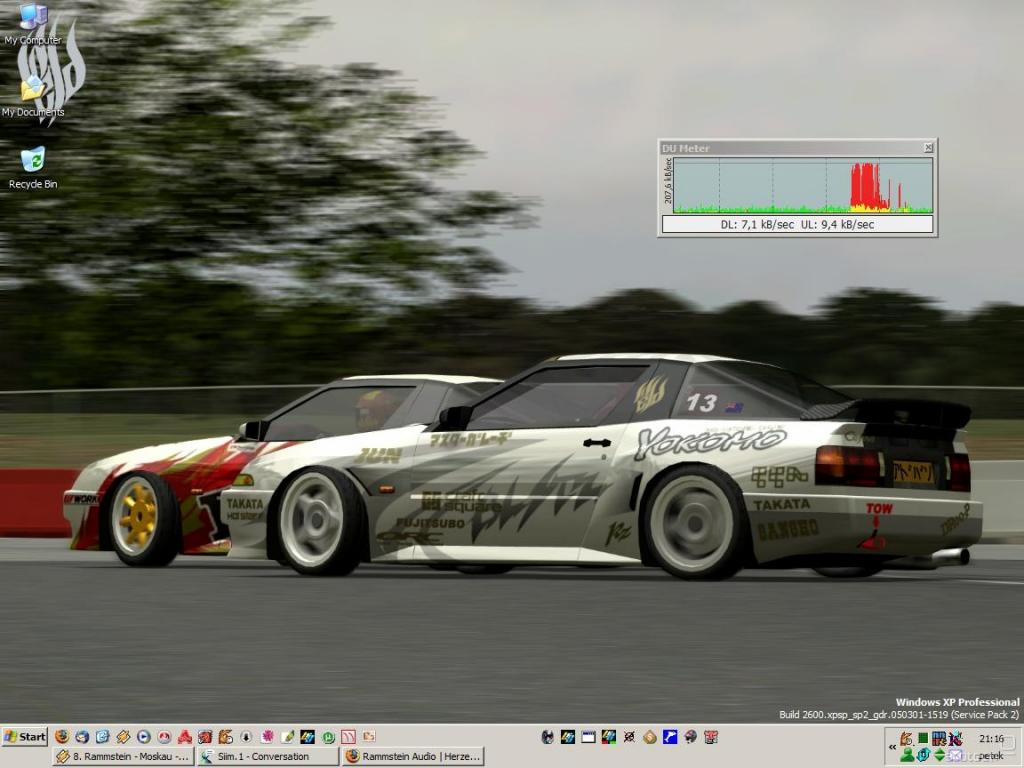This screenshot has width=1024, height=768.
Task: Click the pink flower Quick Launch icon
Action: [x=267, y=737]
